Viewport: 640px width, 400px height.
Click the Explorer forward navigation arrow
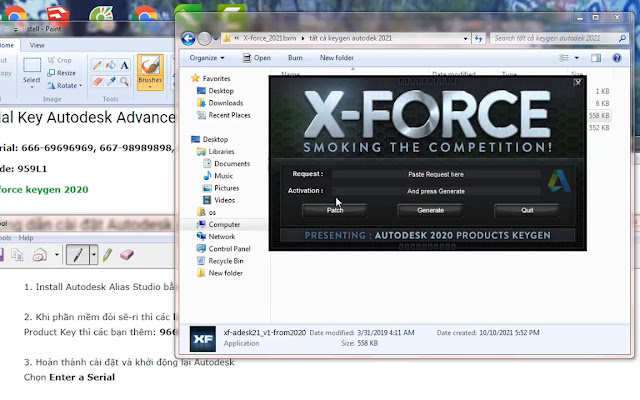coord(204,39)
